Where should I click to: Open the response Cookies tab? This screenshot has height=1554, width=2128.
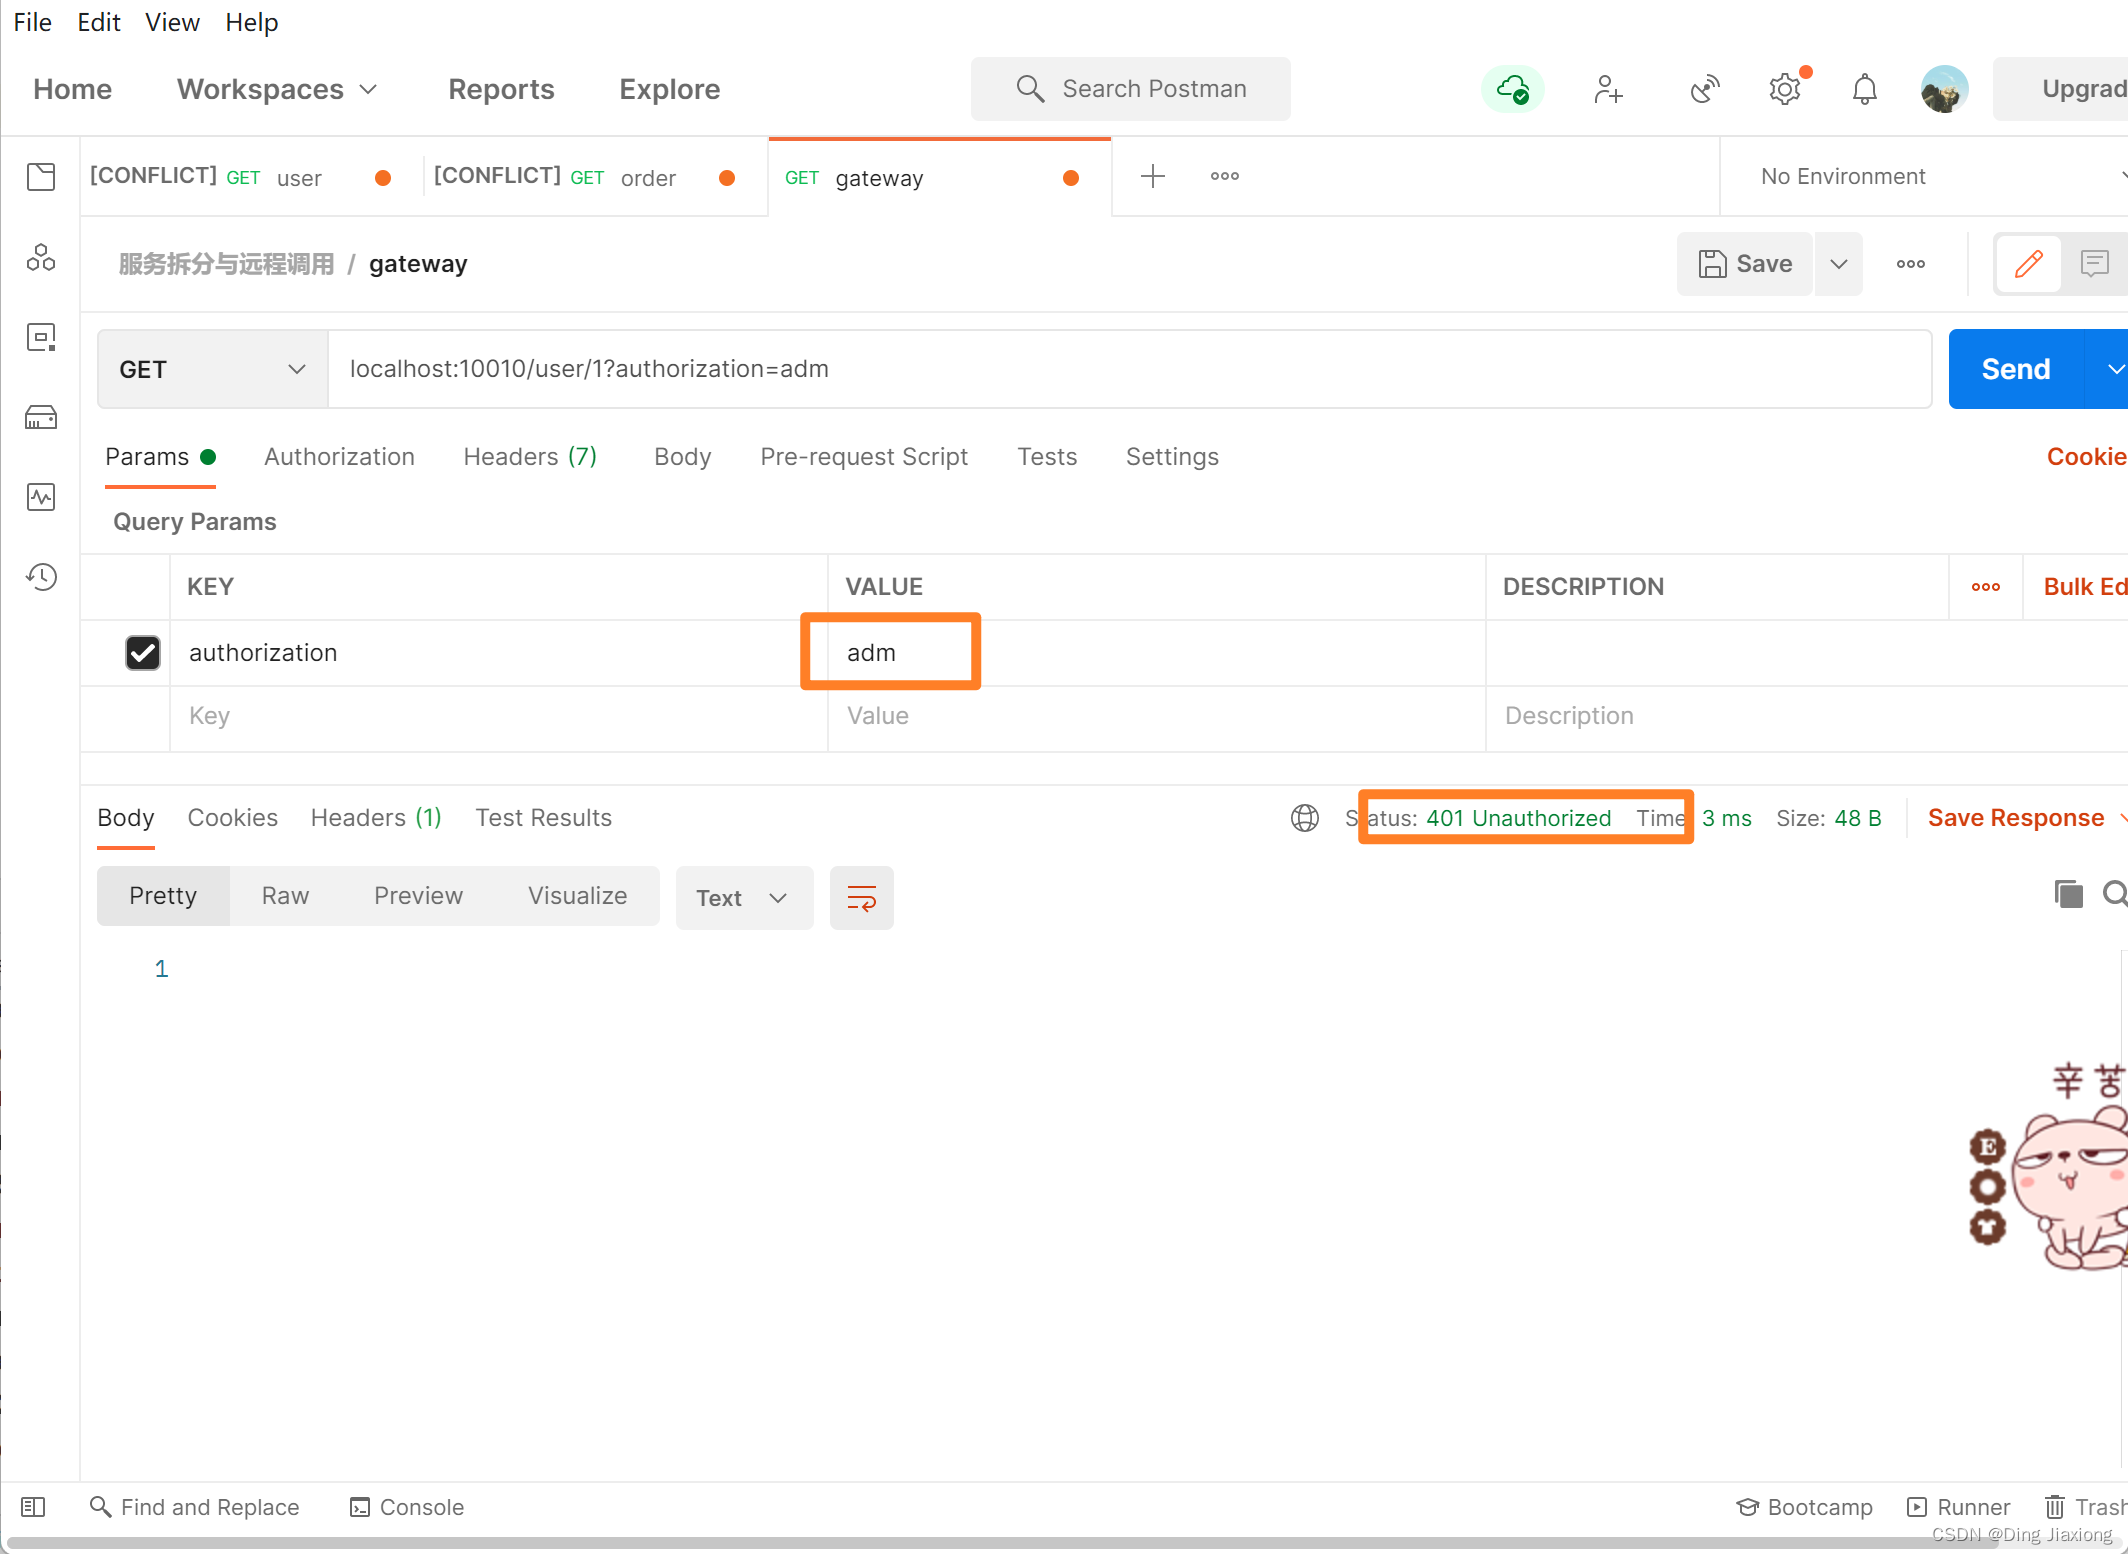click(x=232, y=818)
